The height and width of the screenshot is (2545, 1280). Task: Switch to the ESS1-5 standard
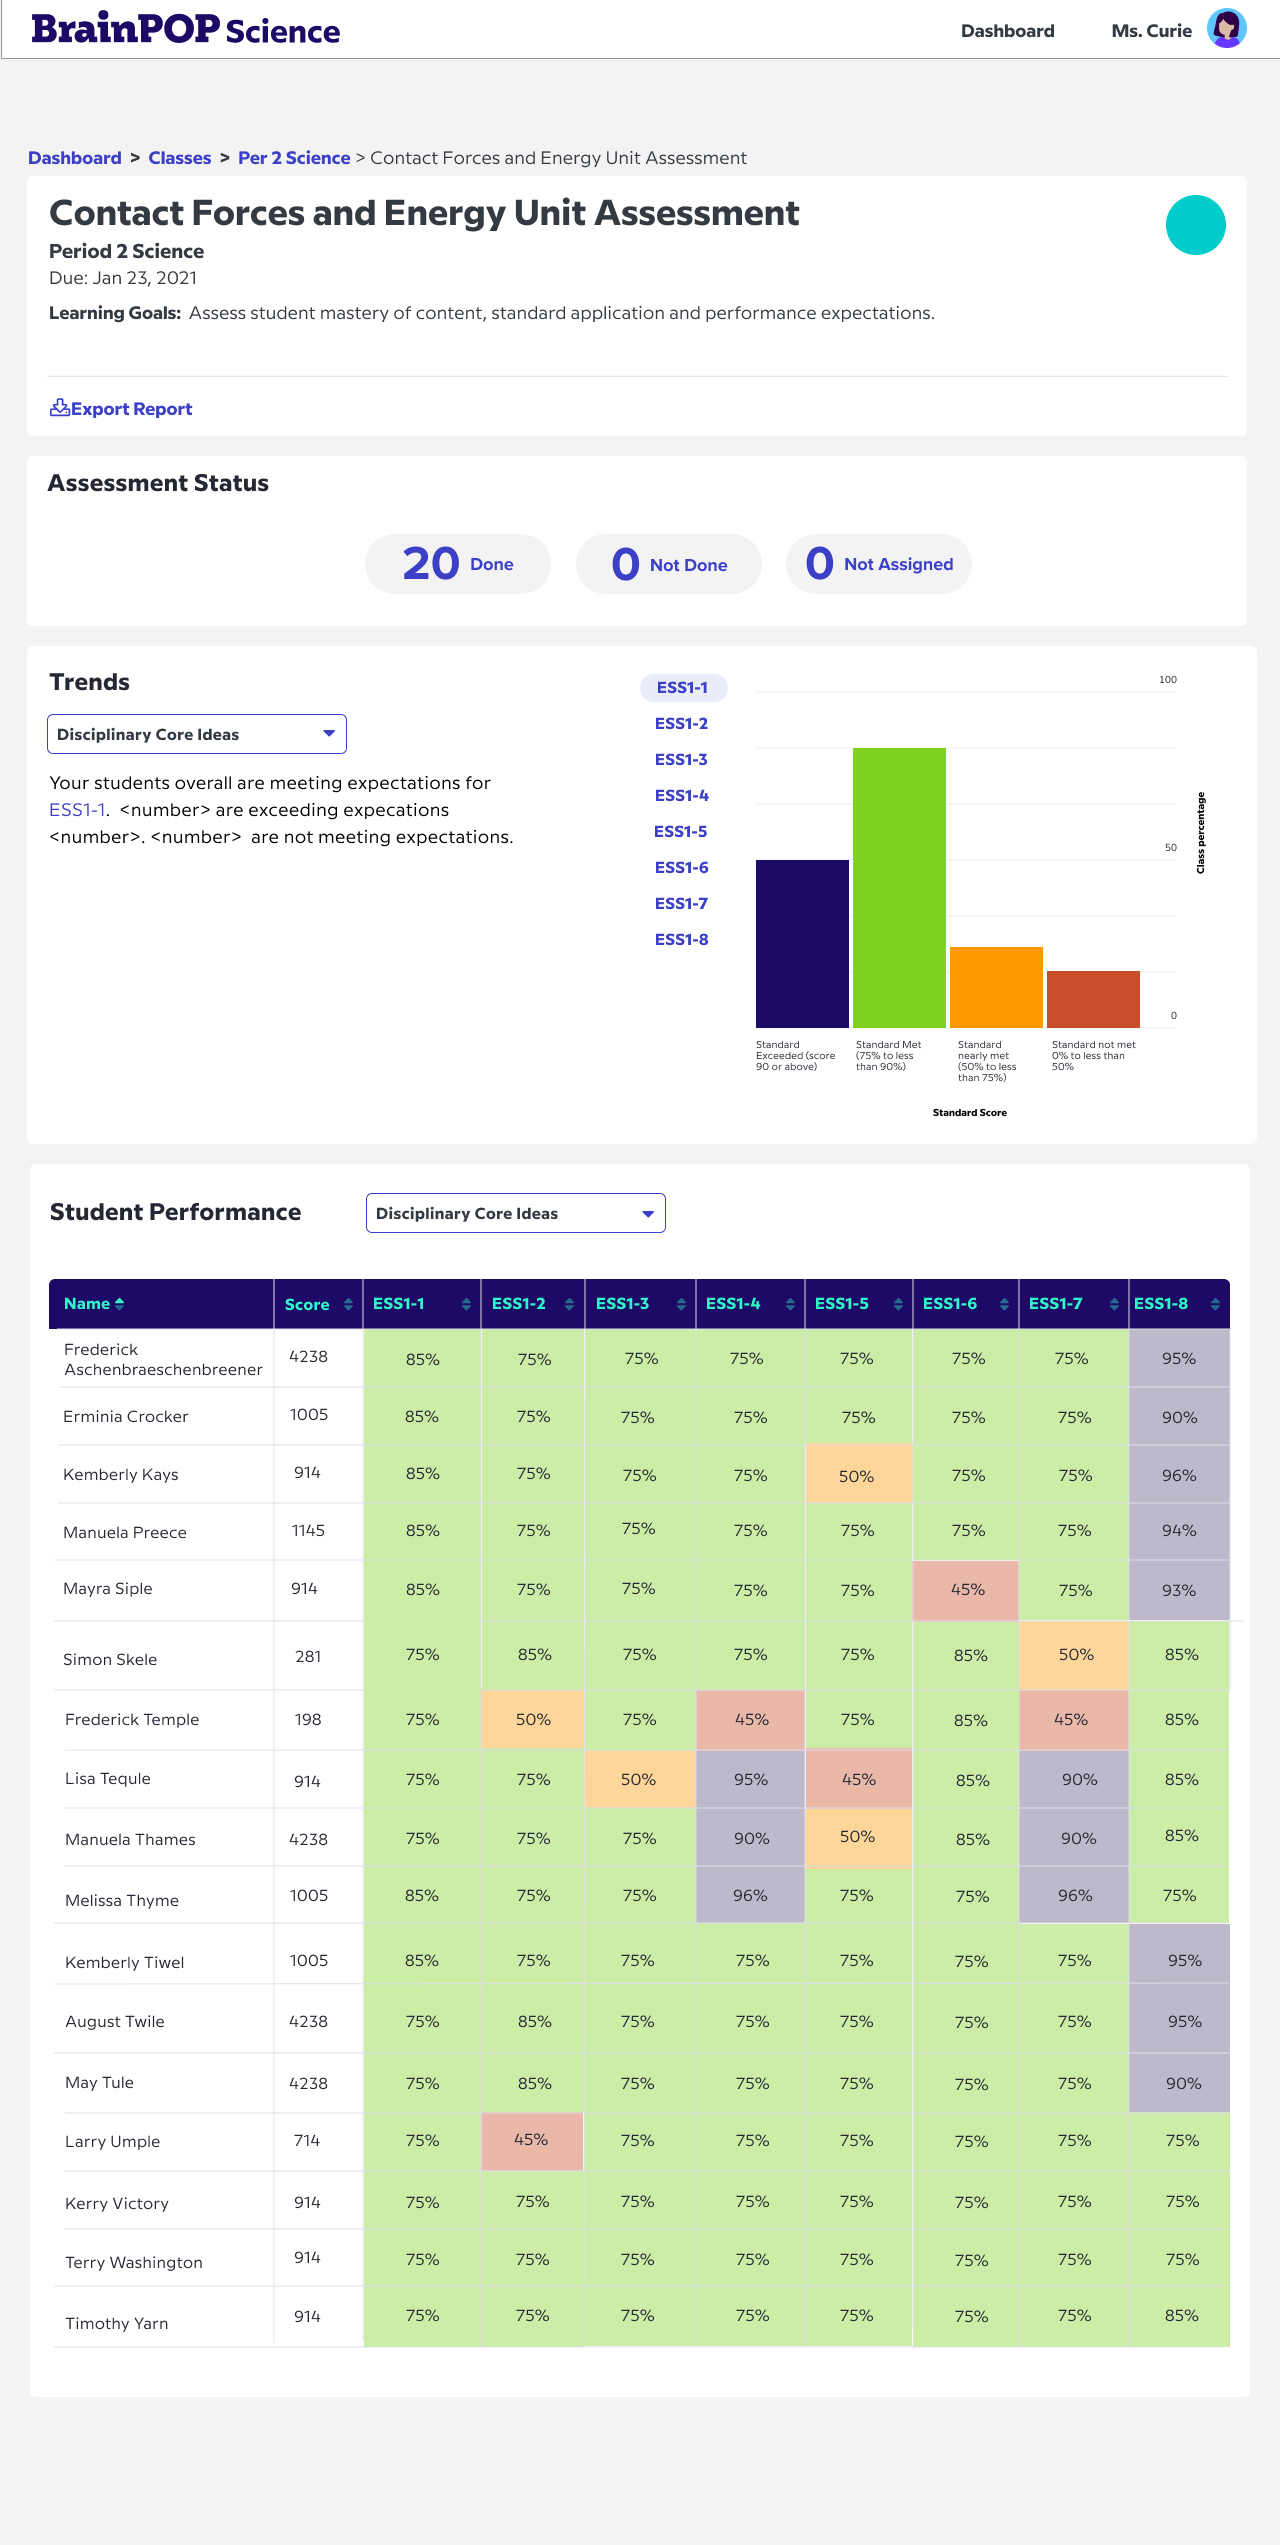click(681, 832)
